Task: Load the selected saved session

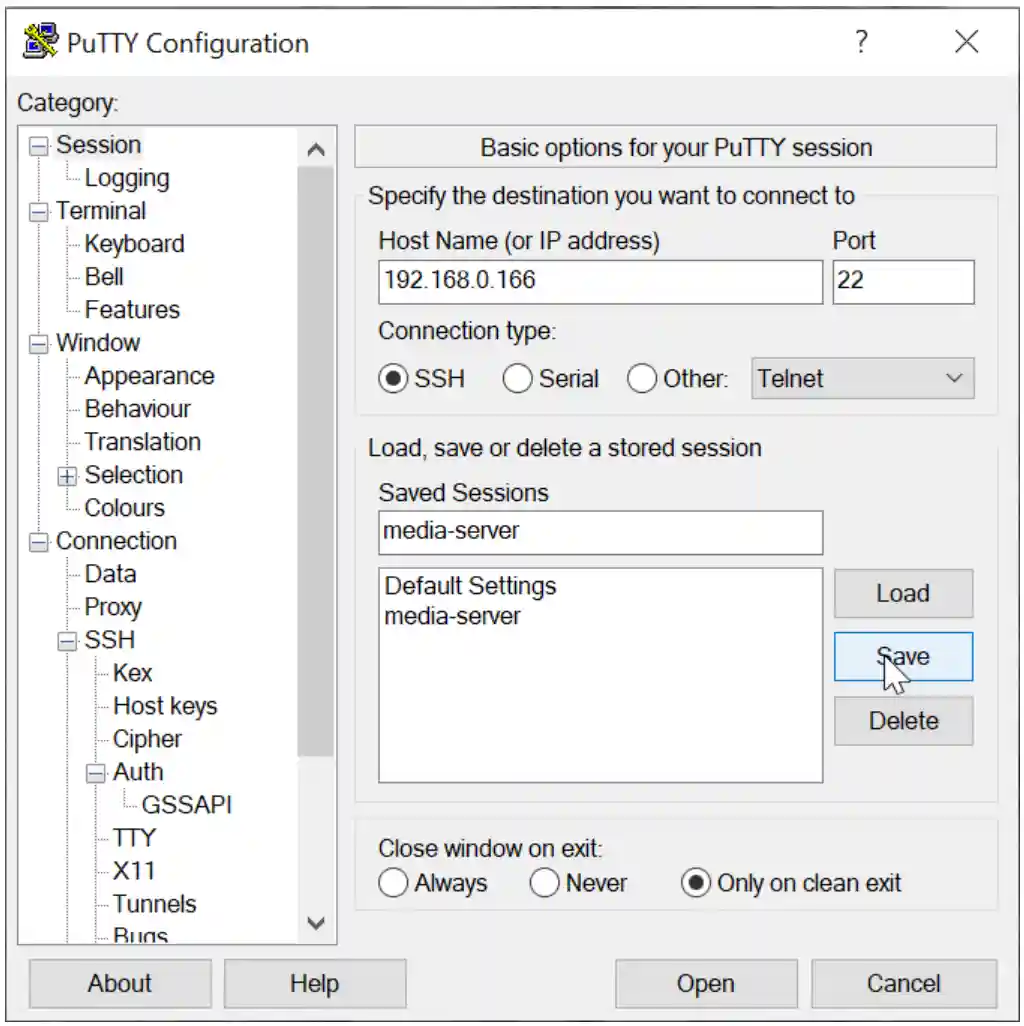Action: [902, 593]
